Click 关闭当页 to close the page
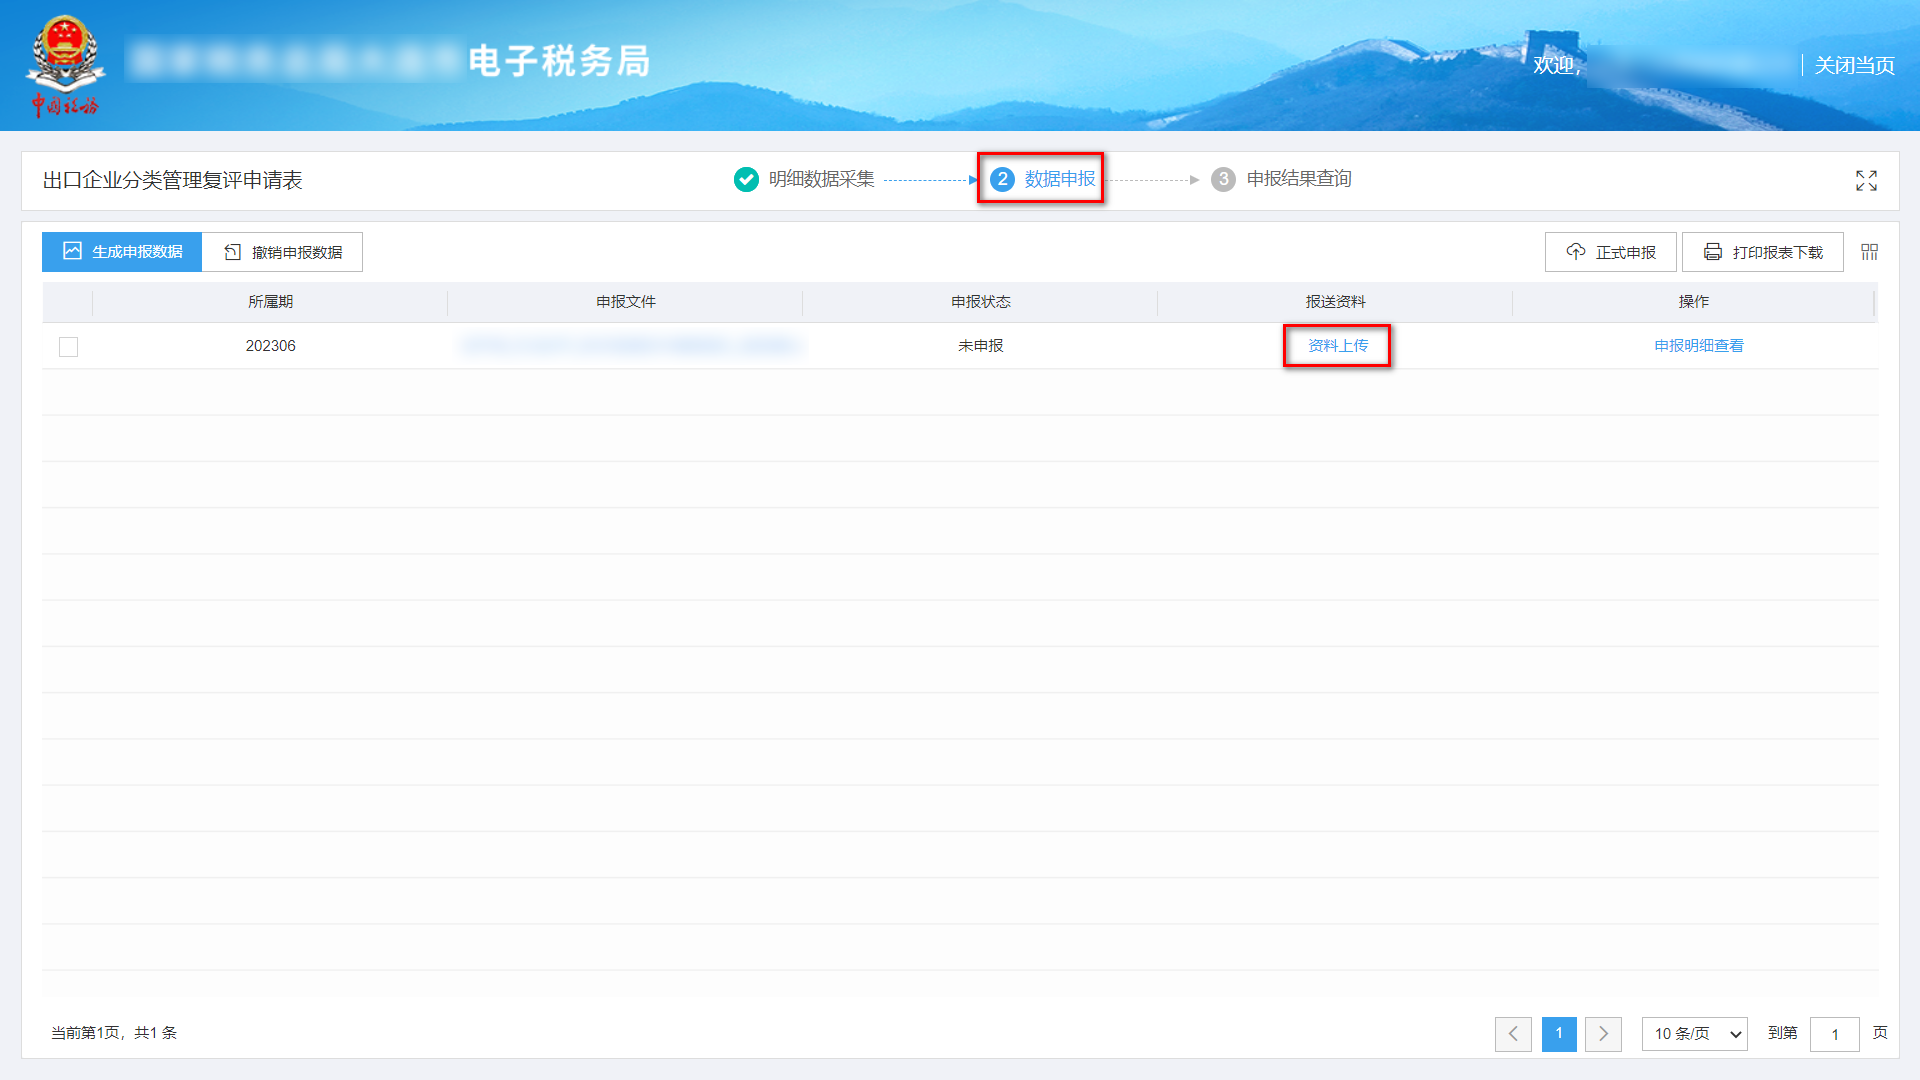The height and width of the screenshot is (1080, 1920). point(1854,66)
